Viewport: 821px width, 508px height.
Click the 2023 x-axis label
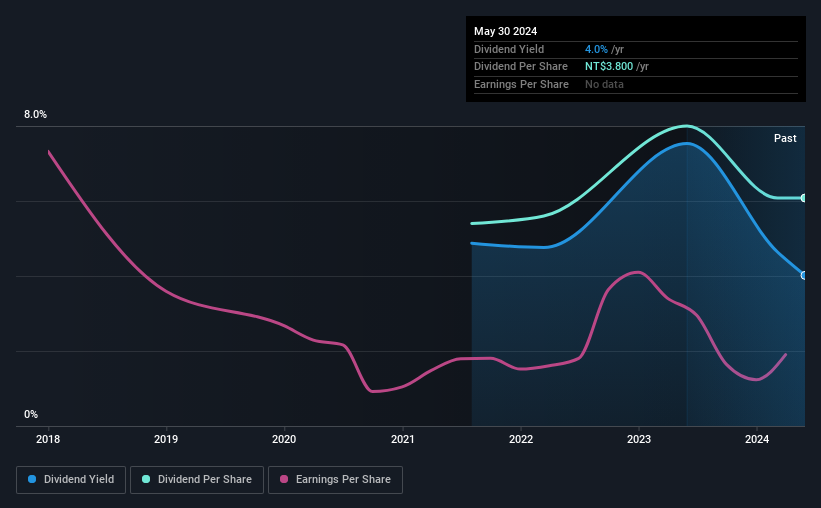pyautogui.click(x=639, y=439)
